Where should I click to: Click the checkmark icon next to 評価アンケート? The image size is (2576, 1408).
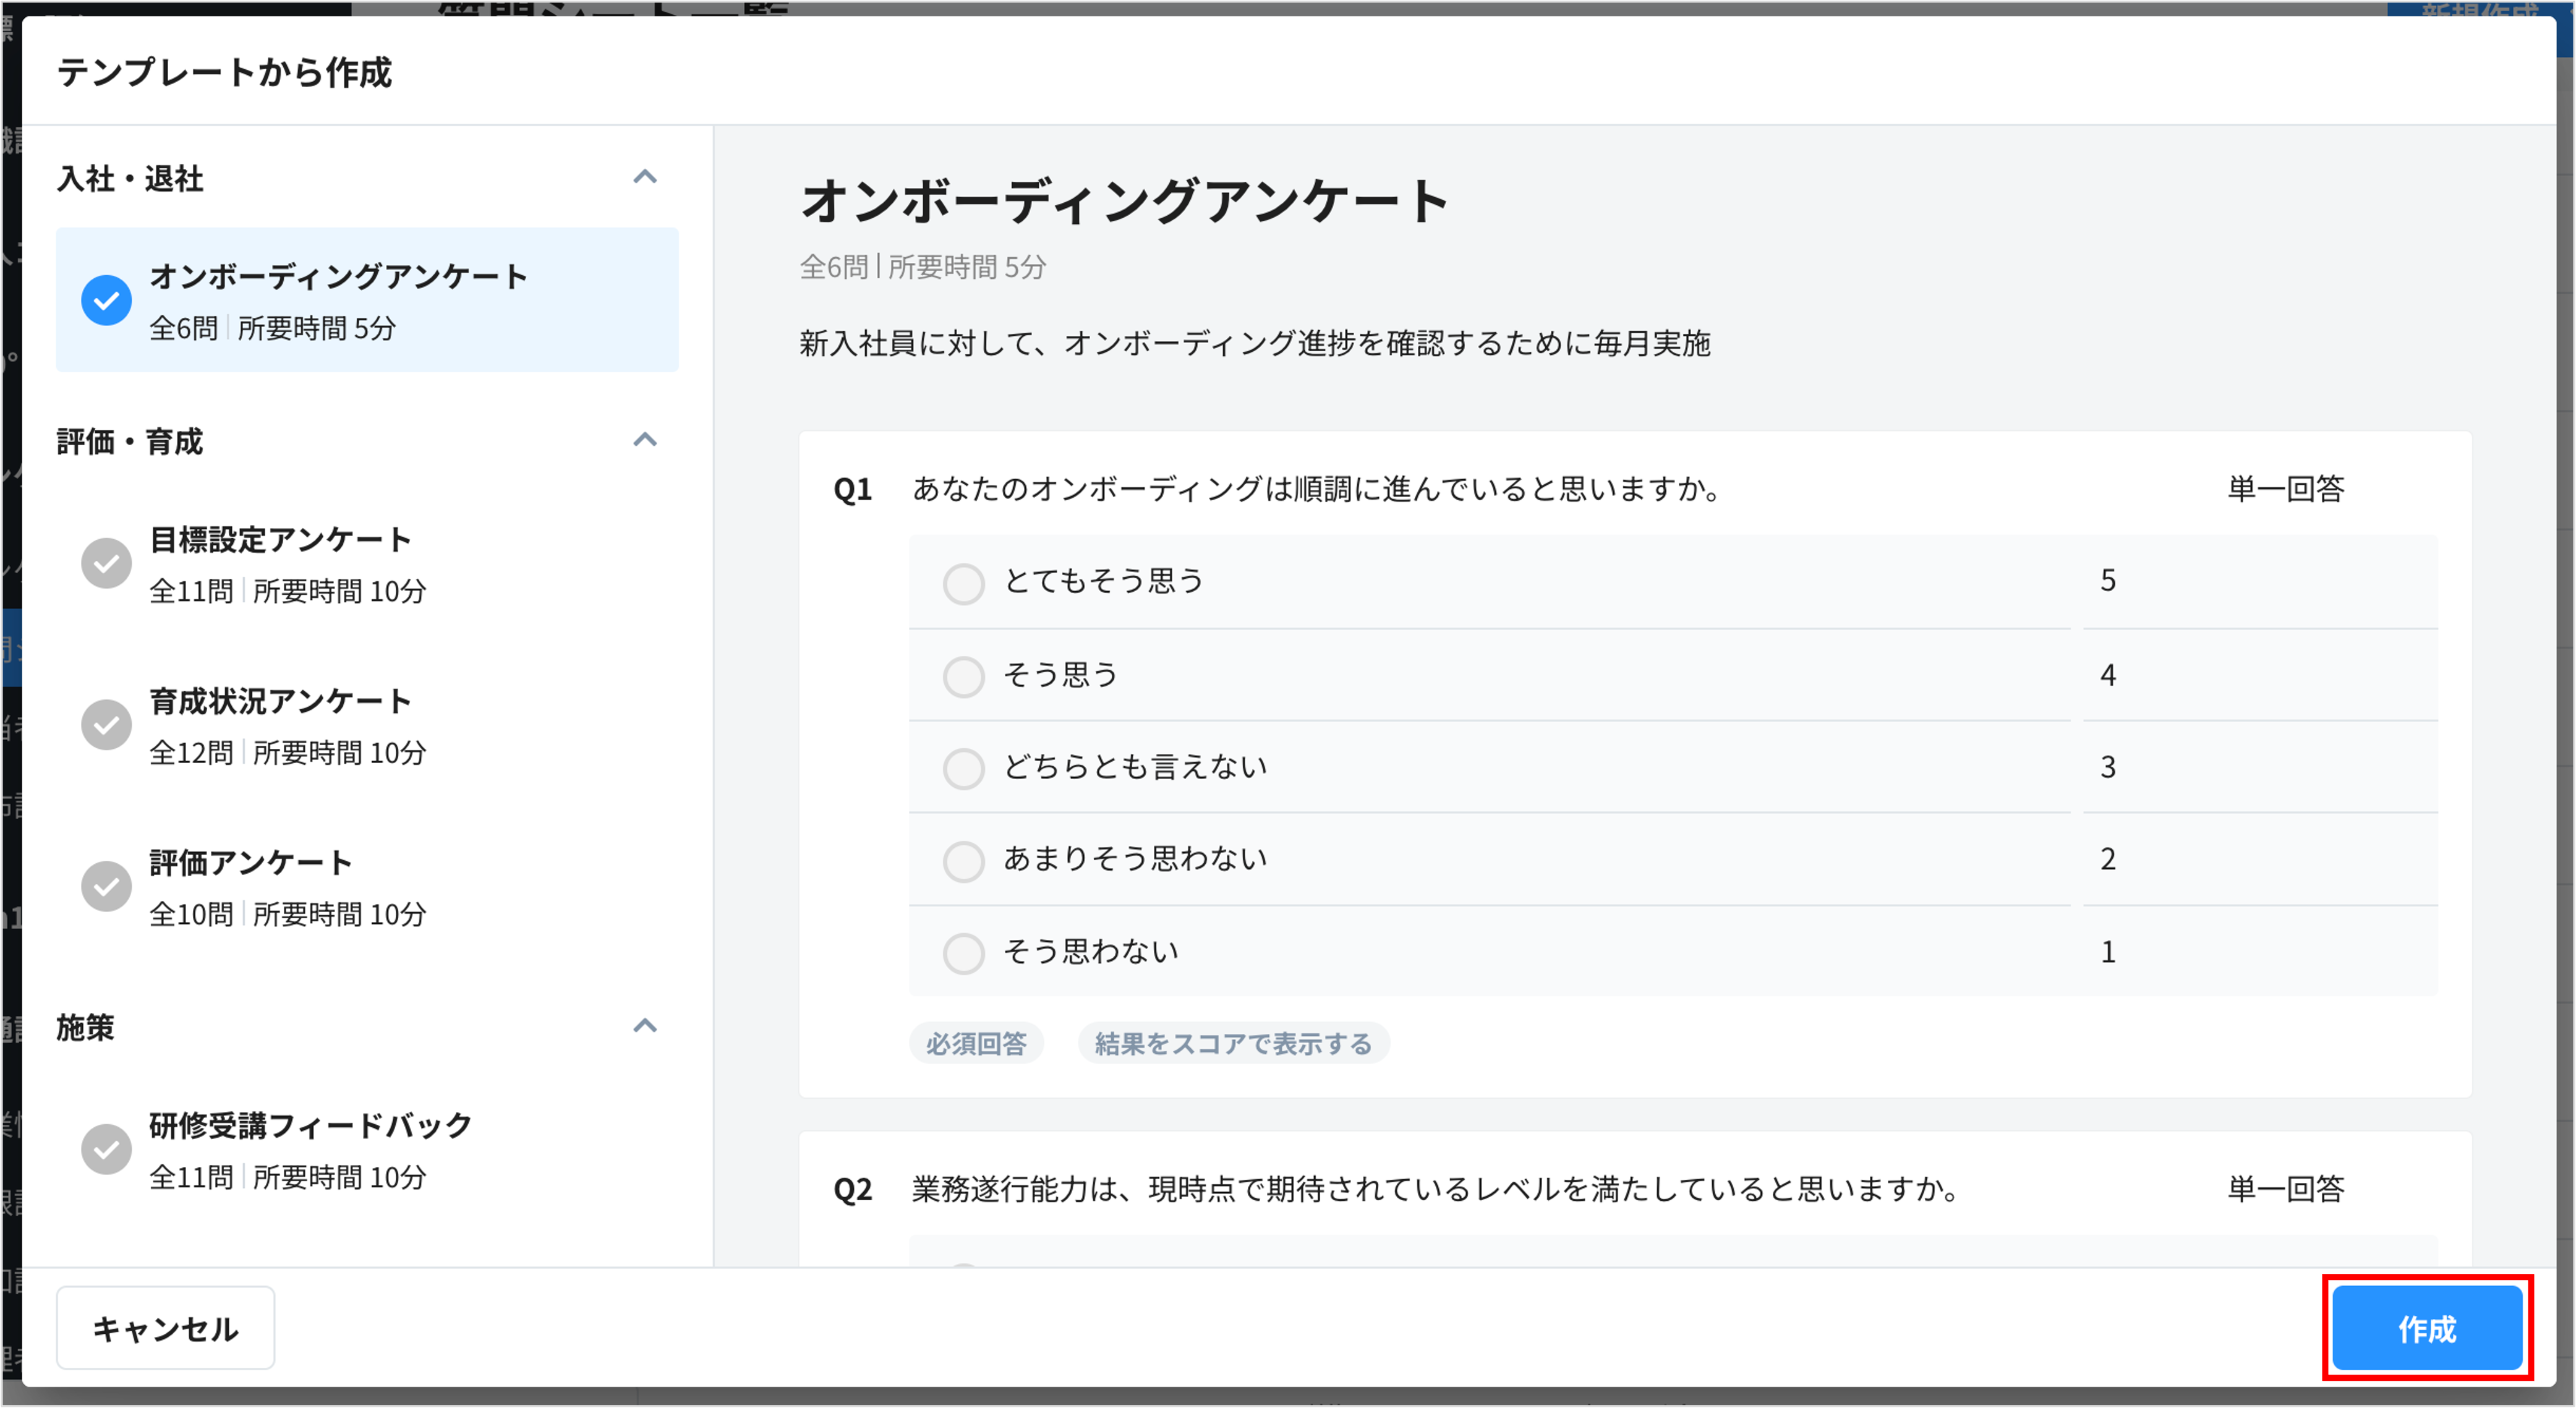pyautogui.click(x=106, y=885)
